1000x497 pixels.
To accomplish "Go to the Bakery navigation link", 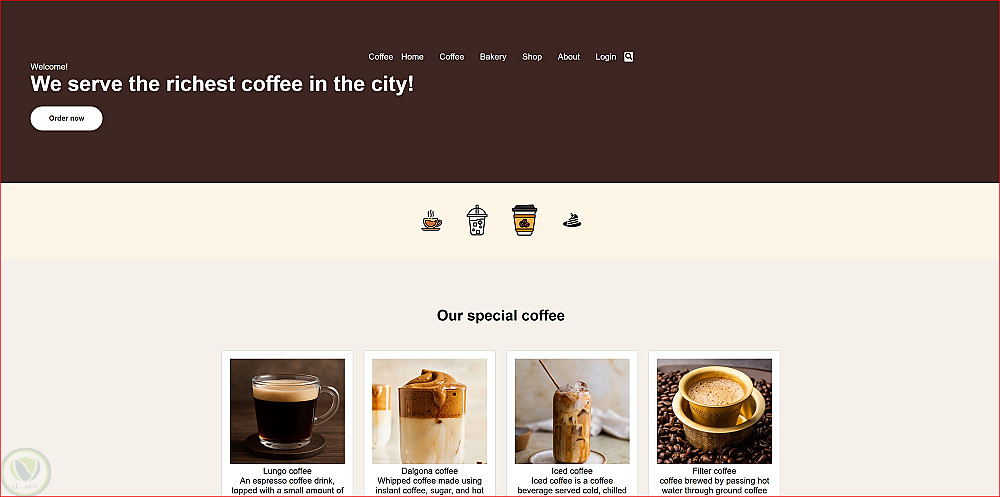I will [x=493, y=57].
